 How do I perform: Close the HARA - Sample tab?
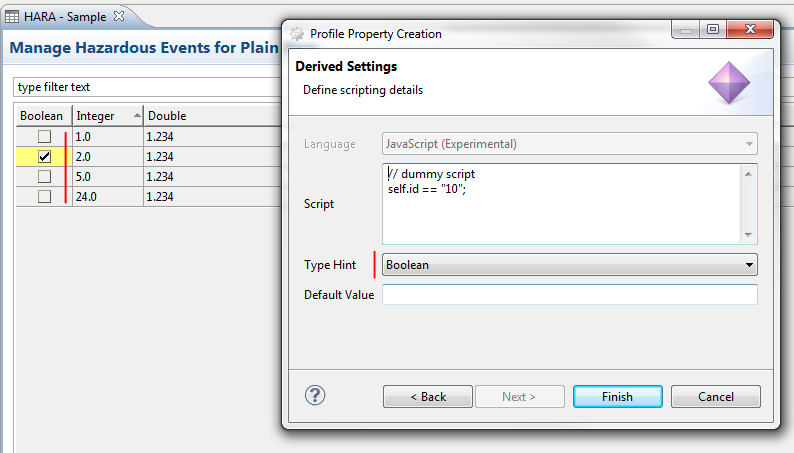tap(119, 17)
